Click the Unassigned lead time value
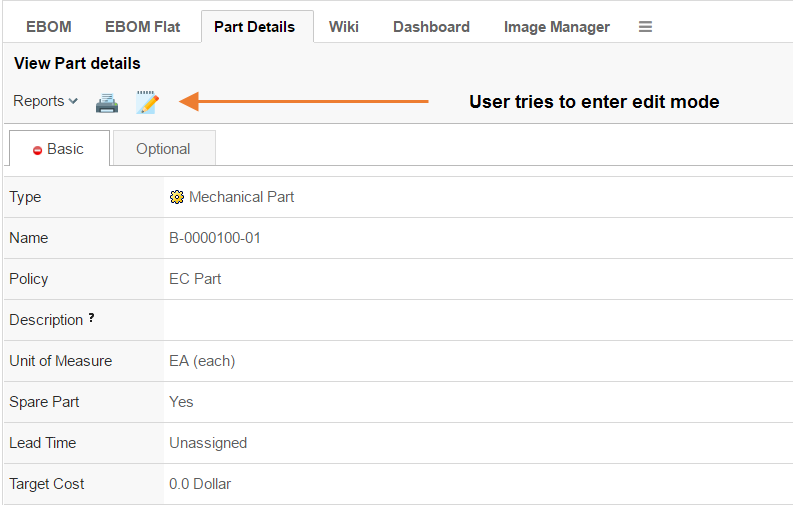The height and width of the screenshot is (505, 793). 208,443
